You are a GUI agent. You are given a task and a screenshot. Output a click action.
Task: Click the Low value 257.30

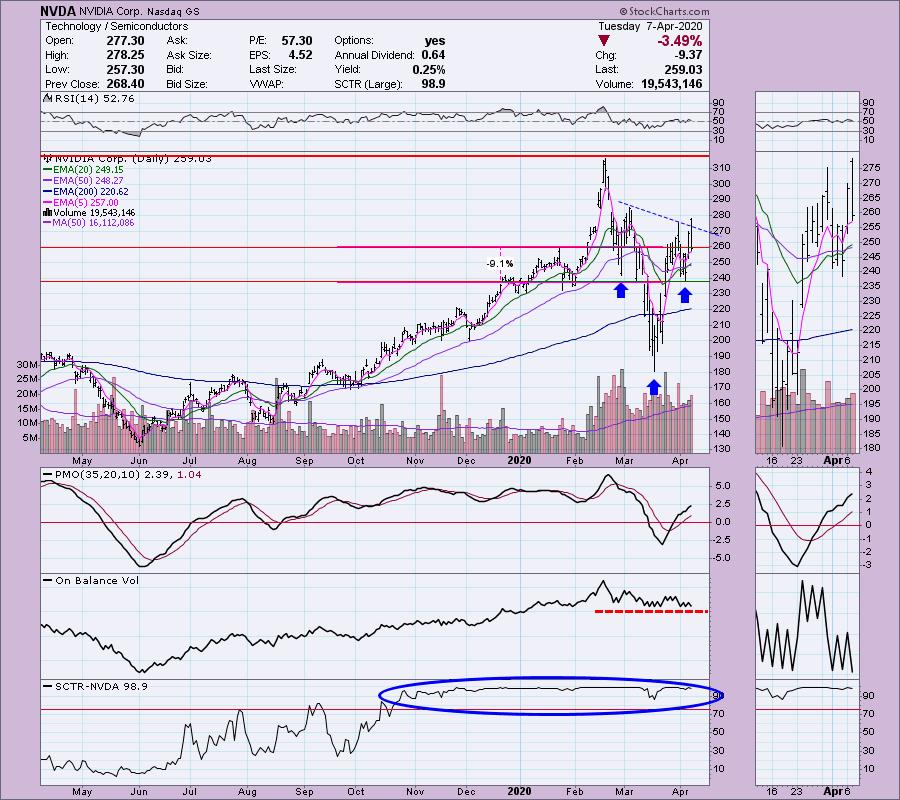[x=125, y=69]
